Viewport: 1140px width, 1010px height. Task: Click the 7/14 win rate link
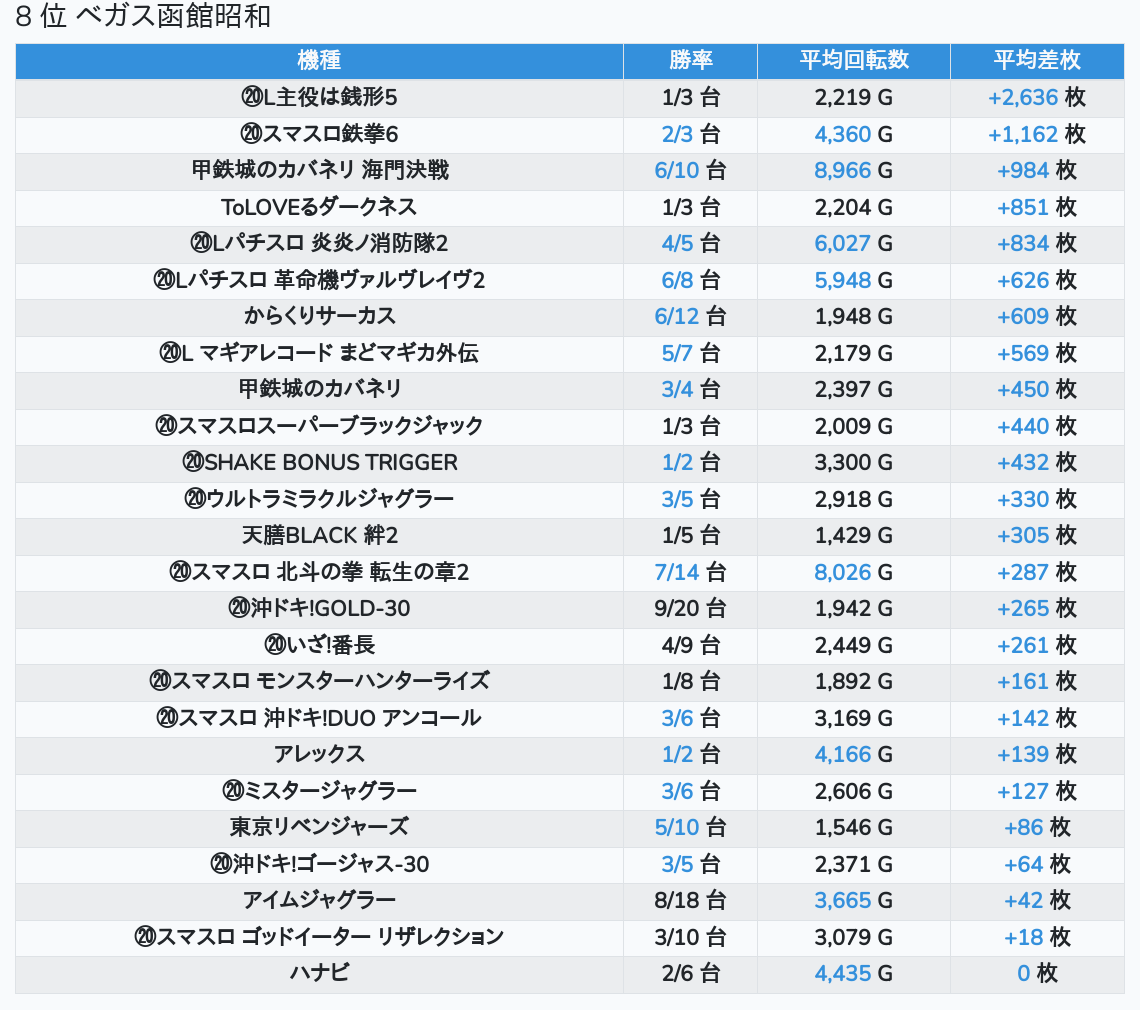[x=677, y=572]
